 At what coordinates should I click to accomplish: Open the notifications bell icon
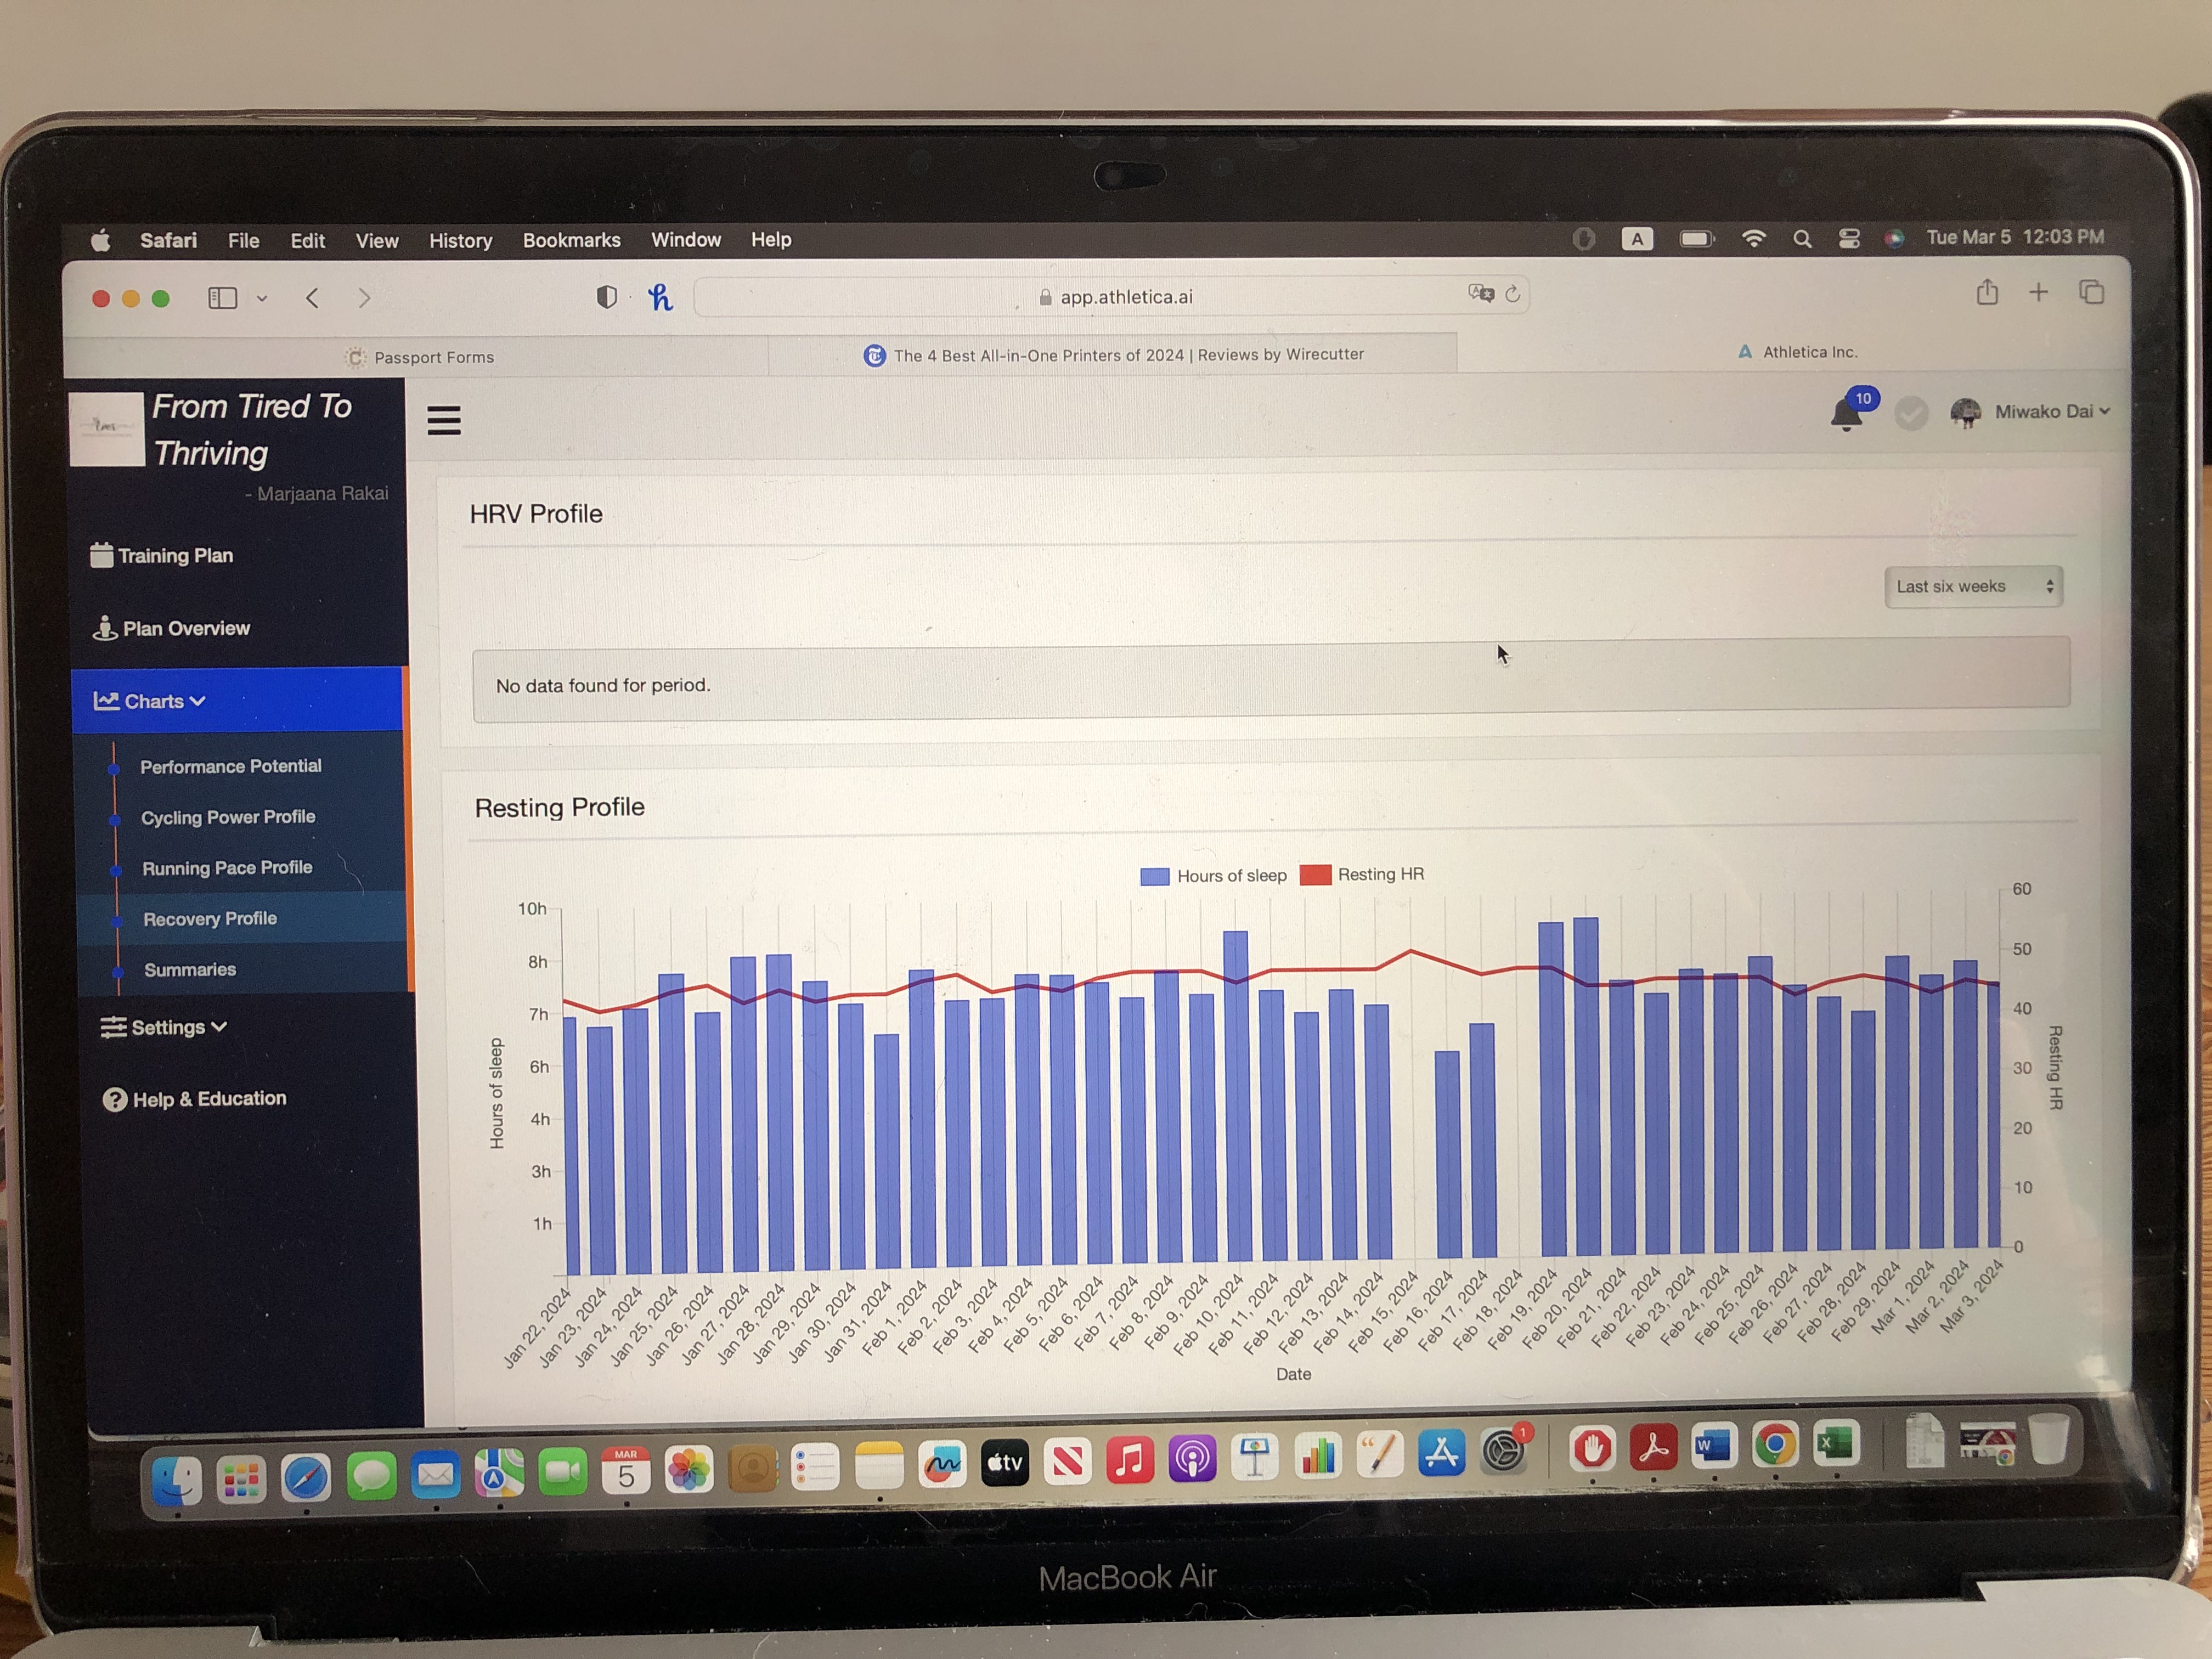(1846, 413)
